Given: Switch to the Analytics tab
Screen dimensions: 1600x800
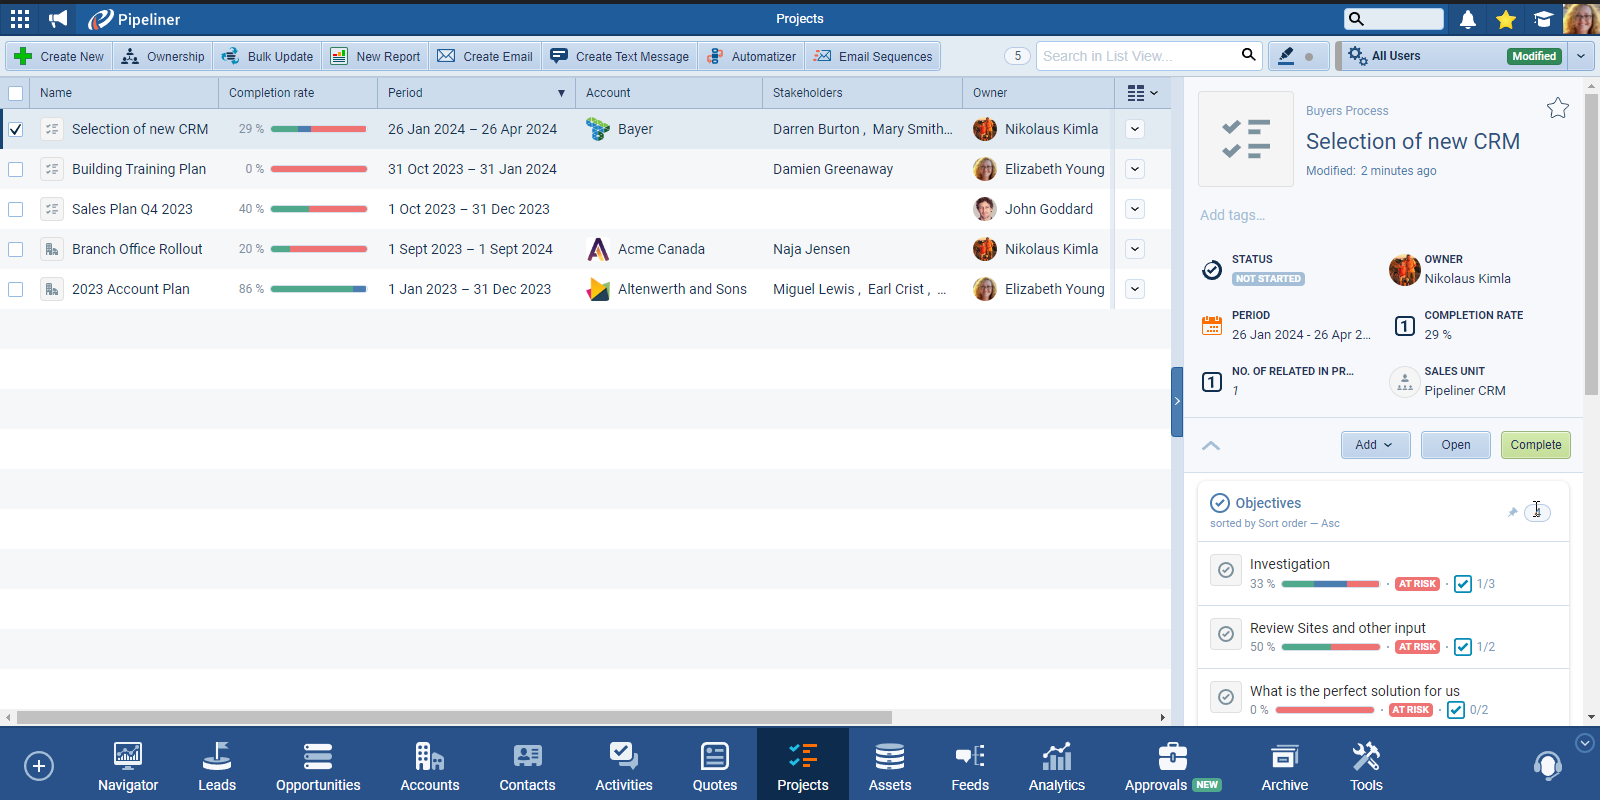Looking at the screenshot, I should point(1056,767).
